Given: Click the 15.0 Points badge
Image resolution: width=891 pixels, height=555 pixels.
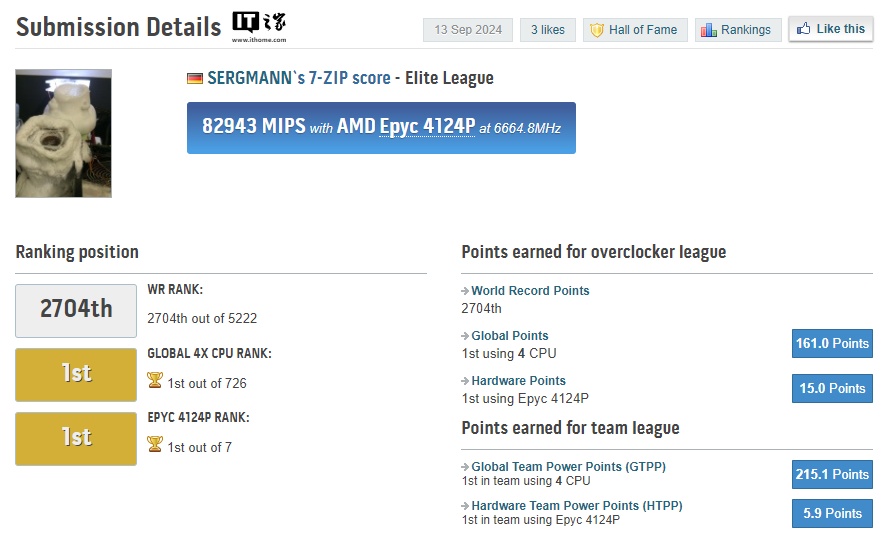Looking at the screenshot, I should [x=832, y=388].
